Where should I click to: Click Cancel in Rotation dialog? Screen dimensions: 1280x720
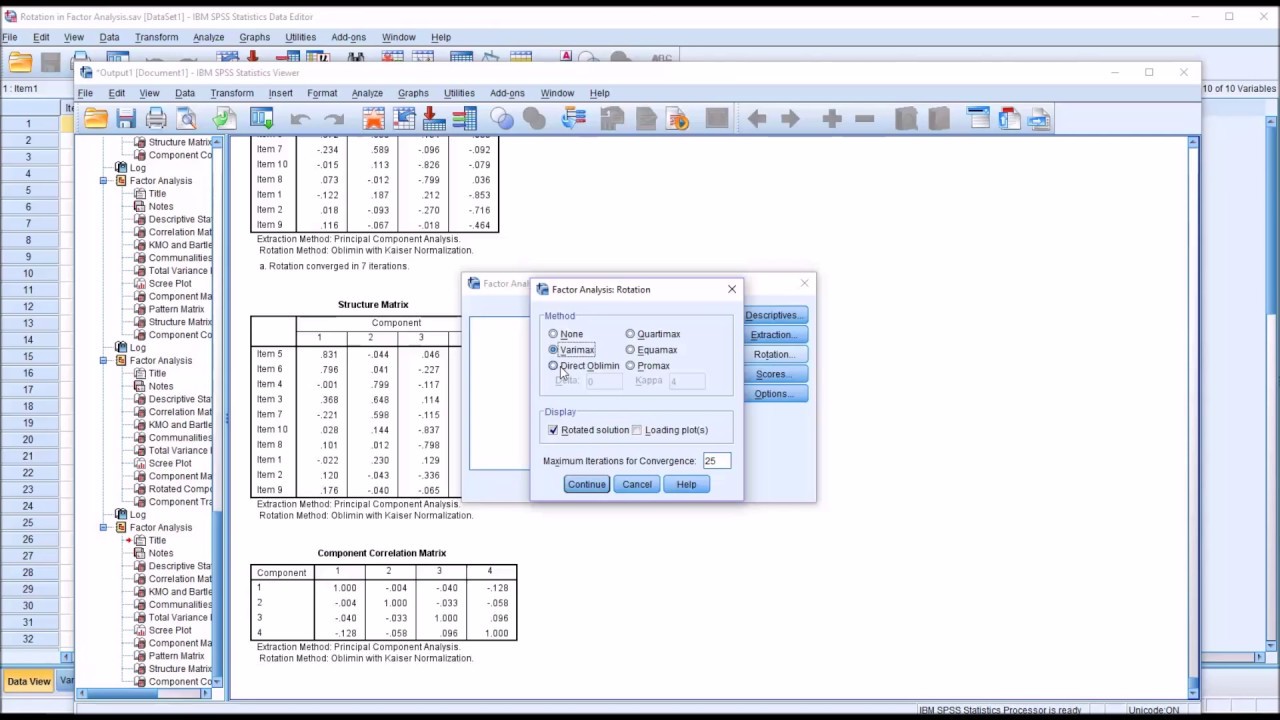[x=637, y=484]
